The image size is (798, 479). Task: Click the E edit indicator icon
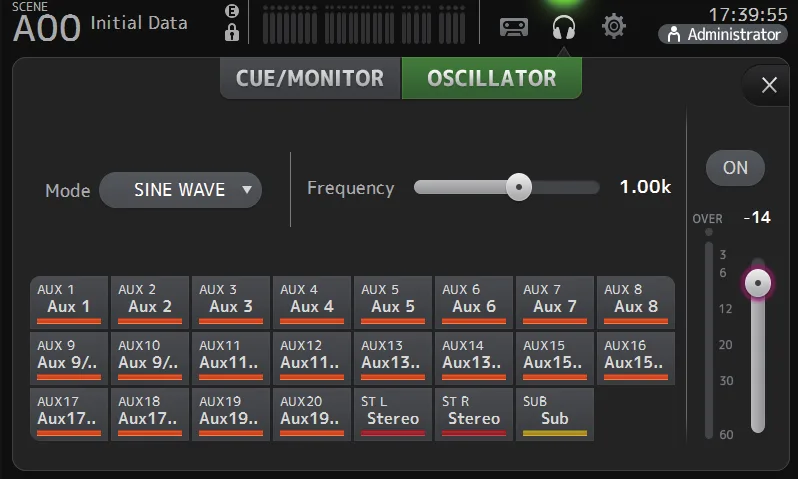(x=232, y=11)
